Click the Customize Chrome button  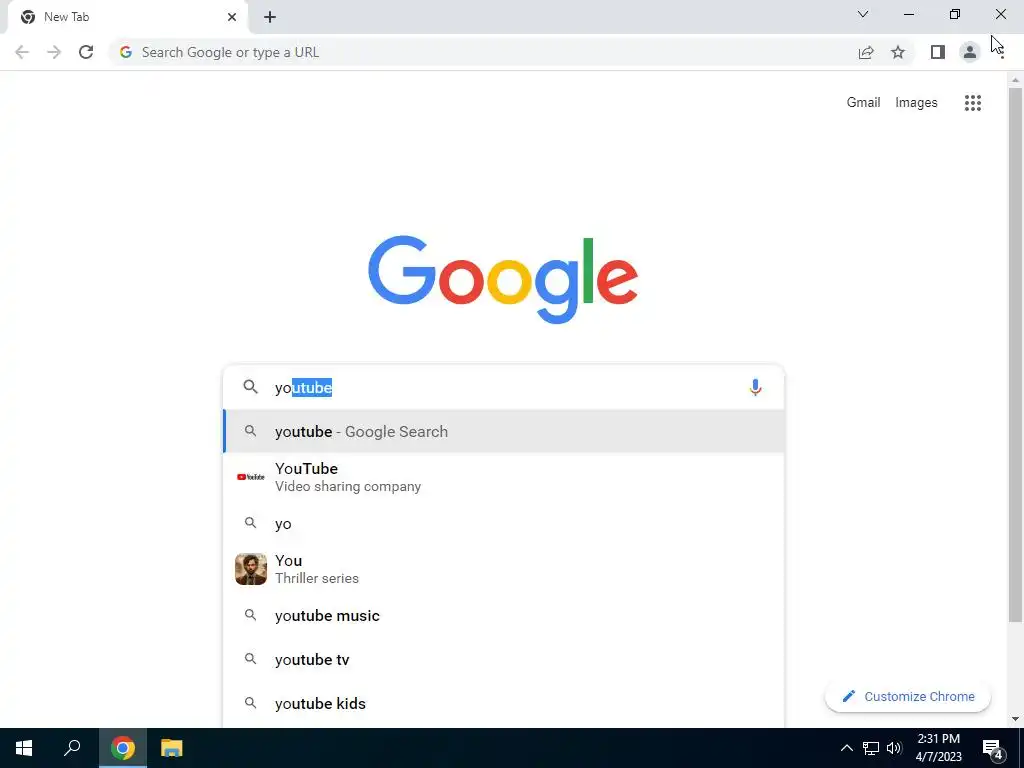[x=908, y=697]
